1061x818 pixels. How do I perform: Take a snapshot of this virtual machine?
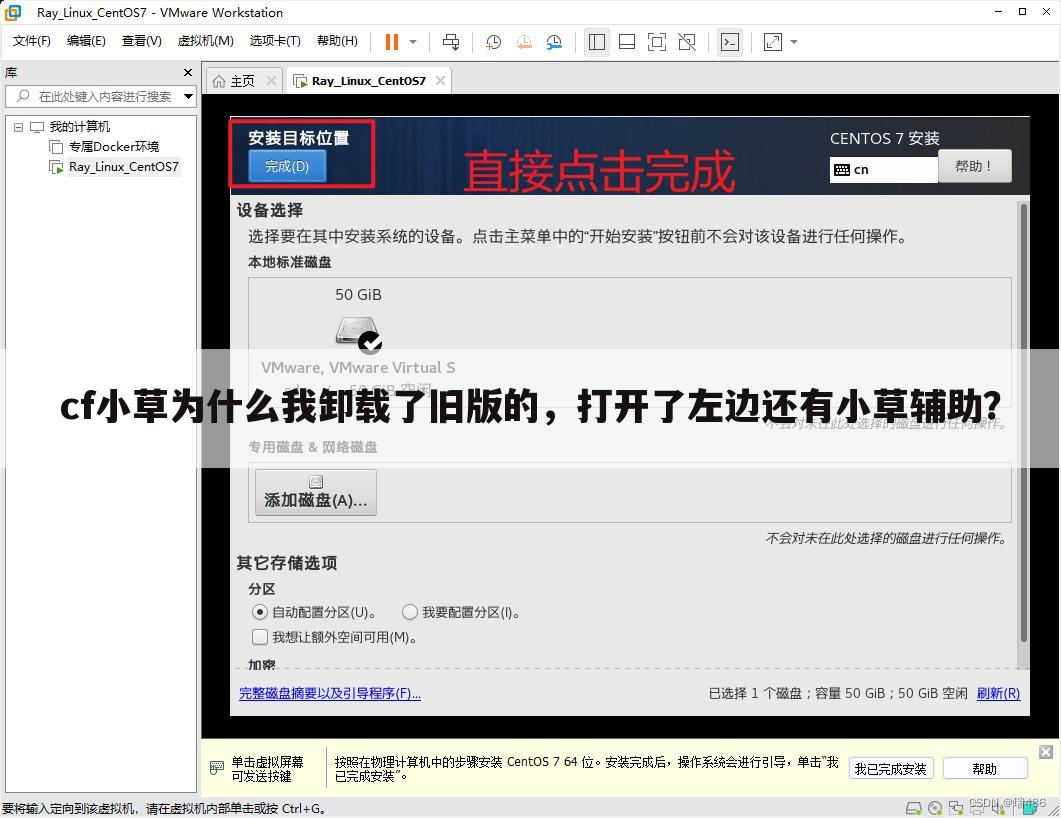[x=493, y=42]
